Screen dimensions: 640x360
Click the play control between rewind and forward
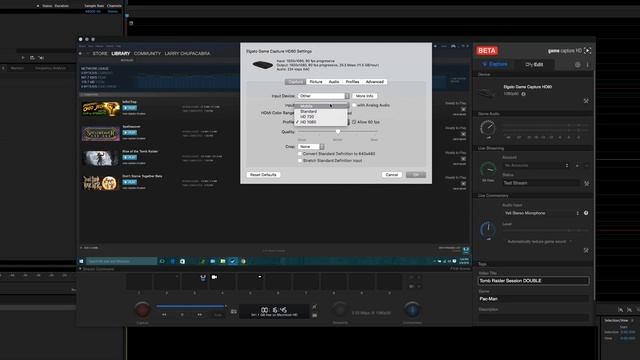tap(182, 315)
